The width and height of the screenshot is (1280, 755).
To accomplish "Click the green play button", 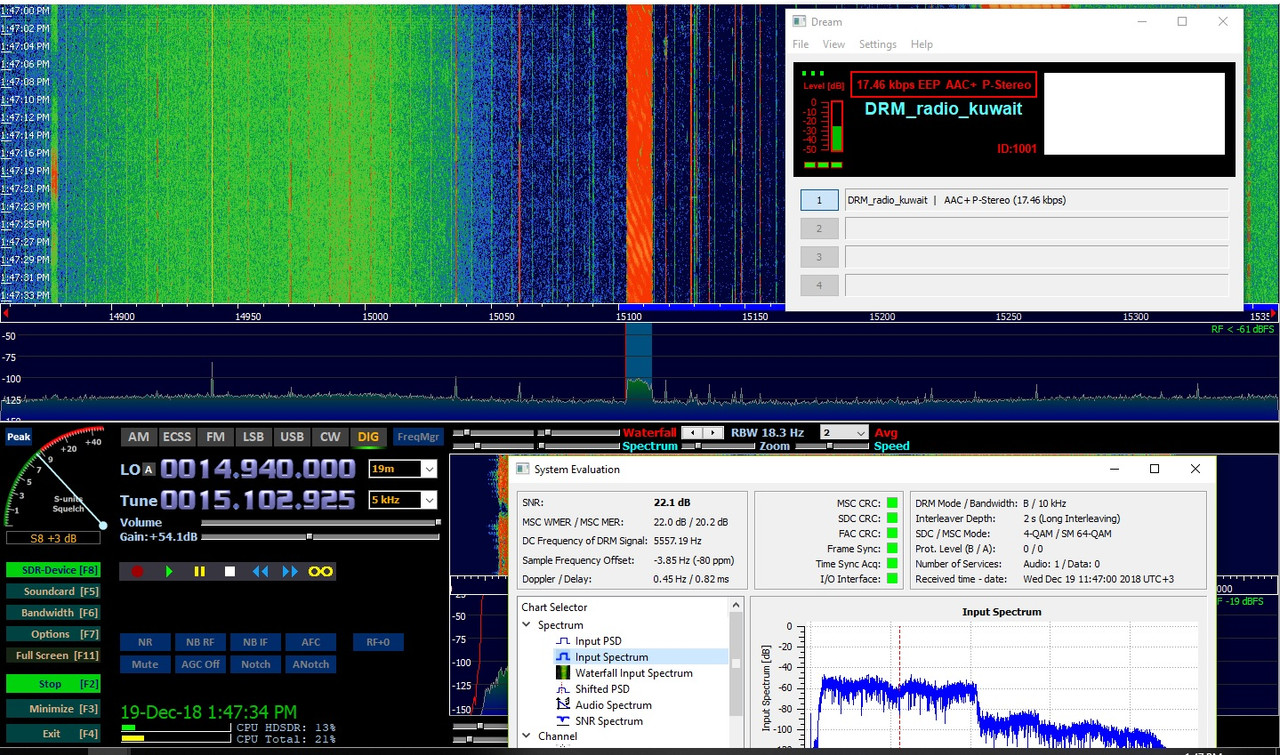I will pos(169,571).
